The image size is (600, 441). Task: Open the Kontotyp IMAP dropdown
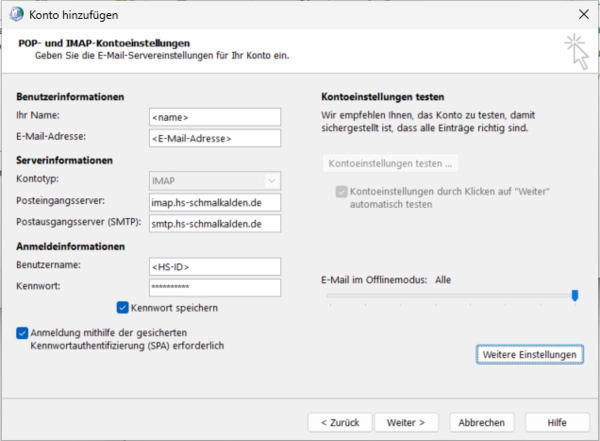click(x=215, y=181)
